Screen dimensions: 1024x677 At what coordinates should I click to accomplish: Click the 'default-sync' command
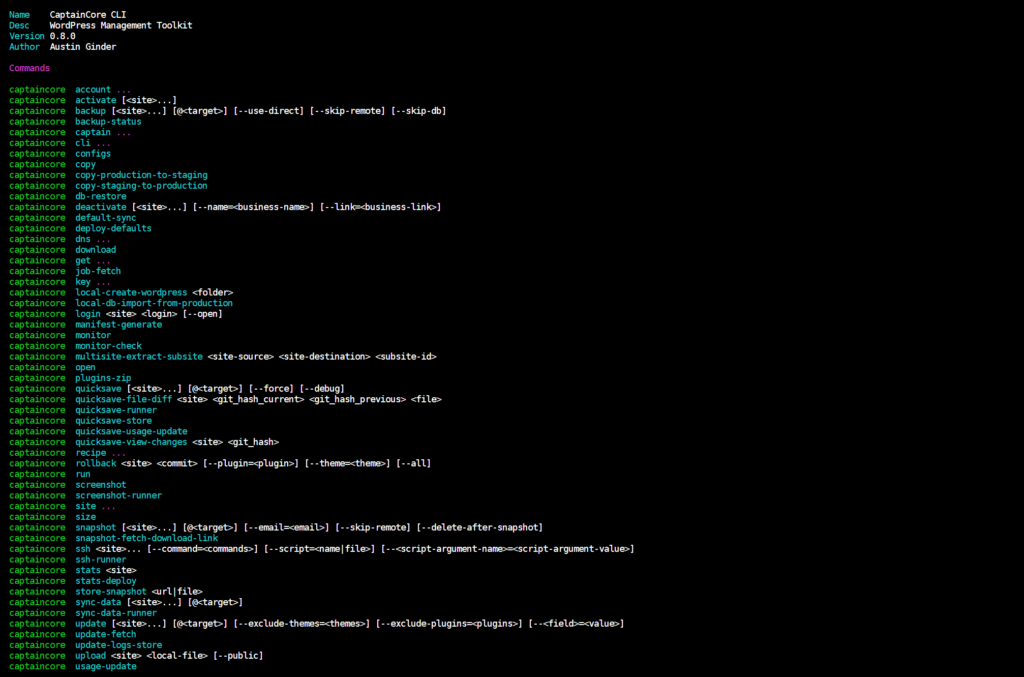tap(105, 218)
